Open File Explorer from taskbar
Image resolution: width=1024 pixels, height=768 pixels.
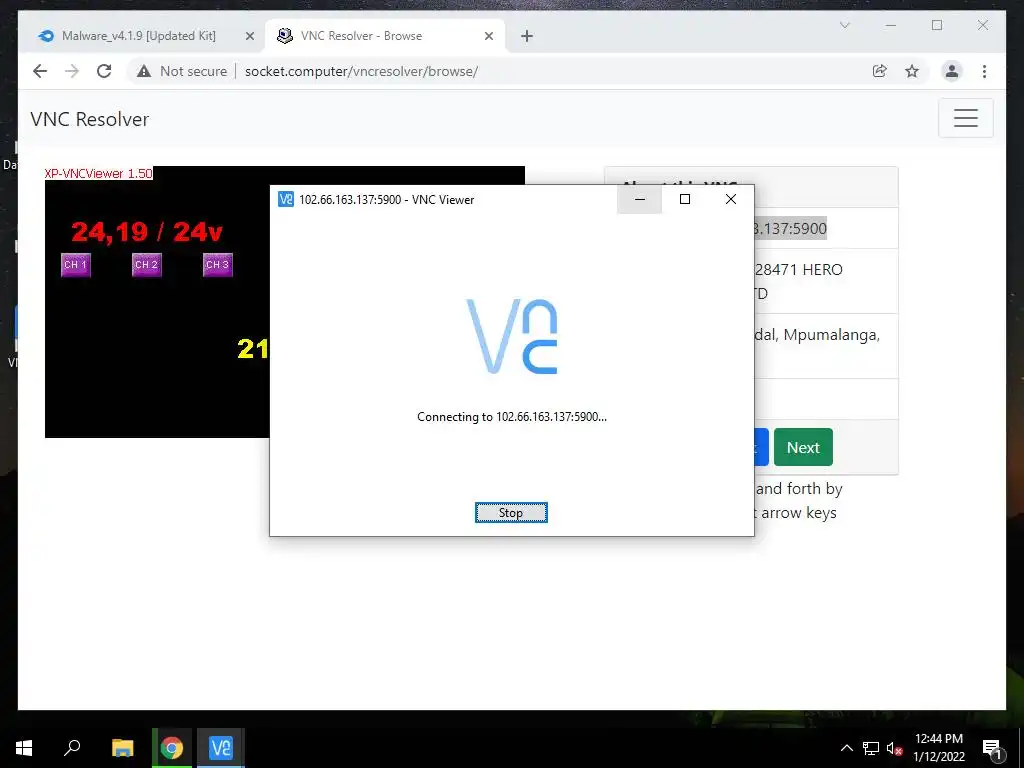[122, 748]
